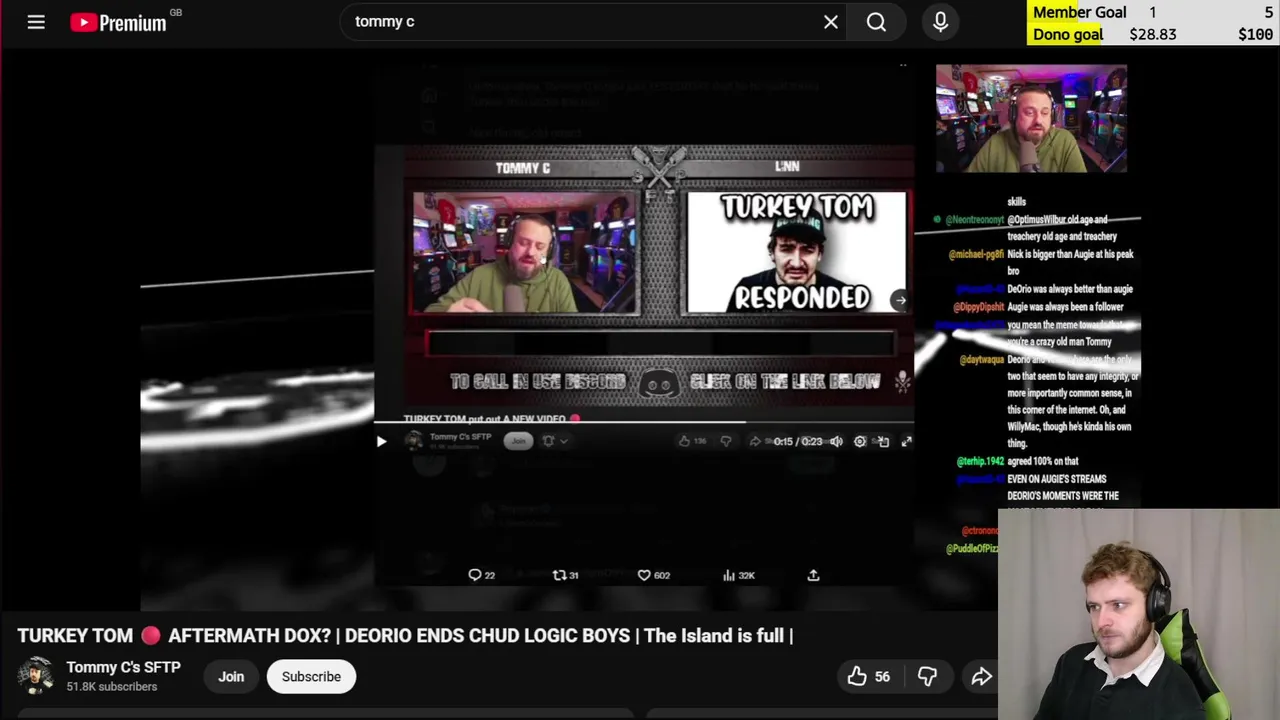This screenshot has height=720, width=1280.
Task: Select chat username @michael-pg8fi
Action: (x=975, y=255)
